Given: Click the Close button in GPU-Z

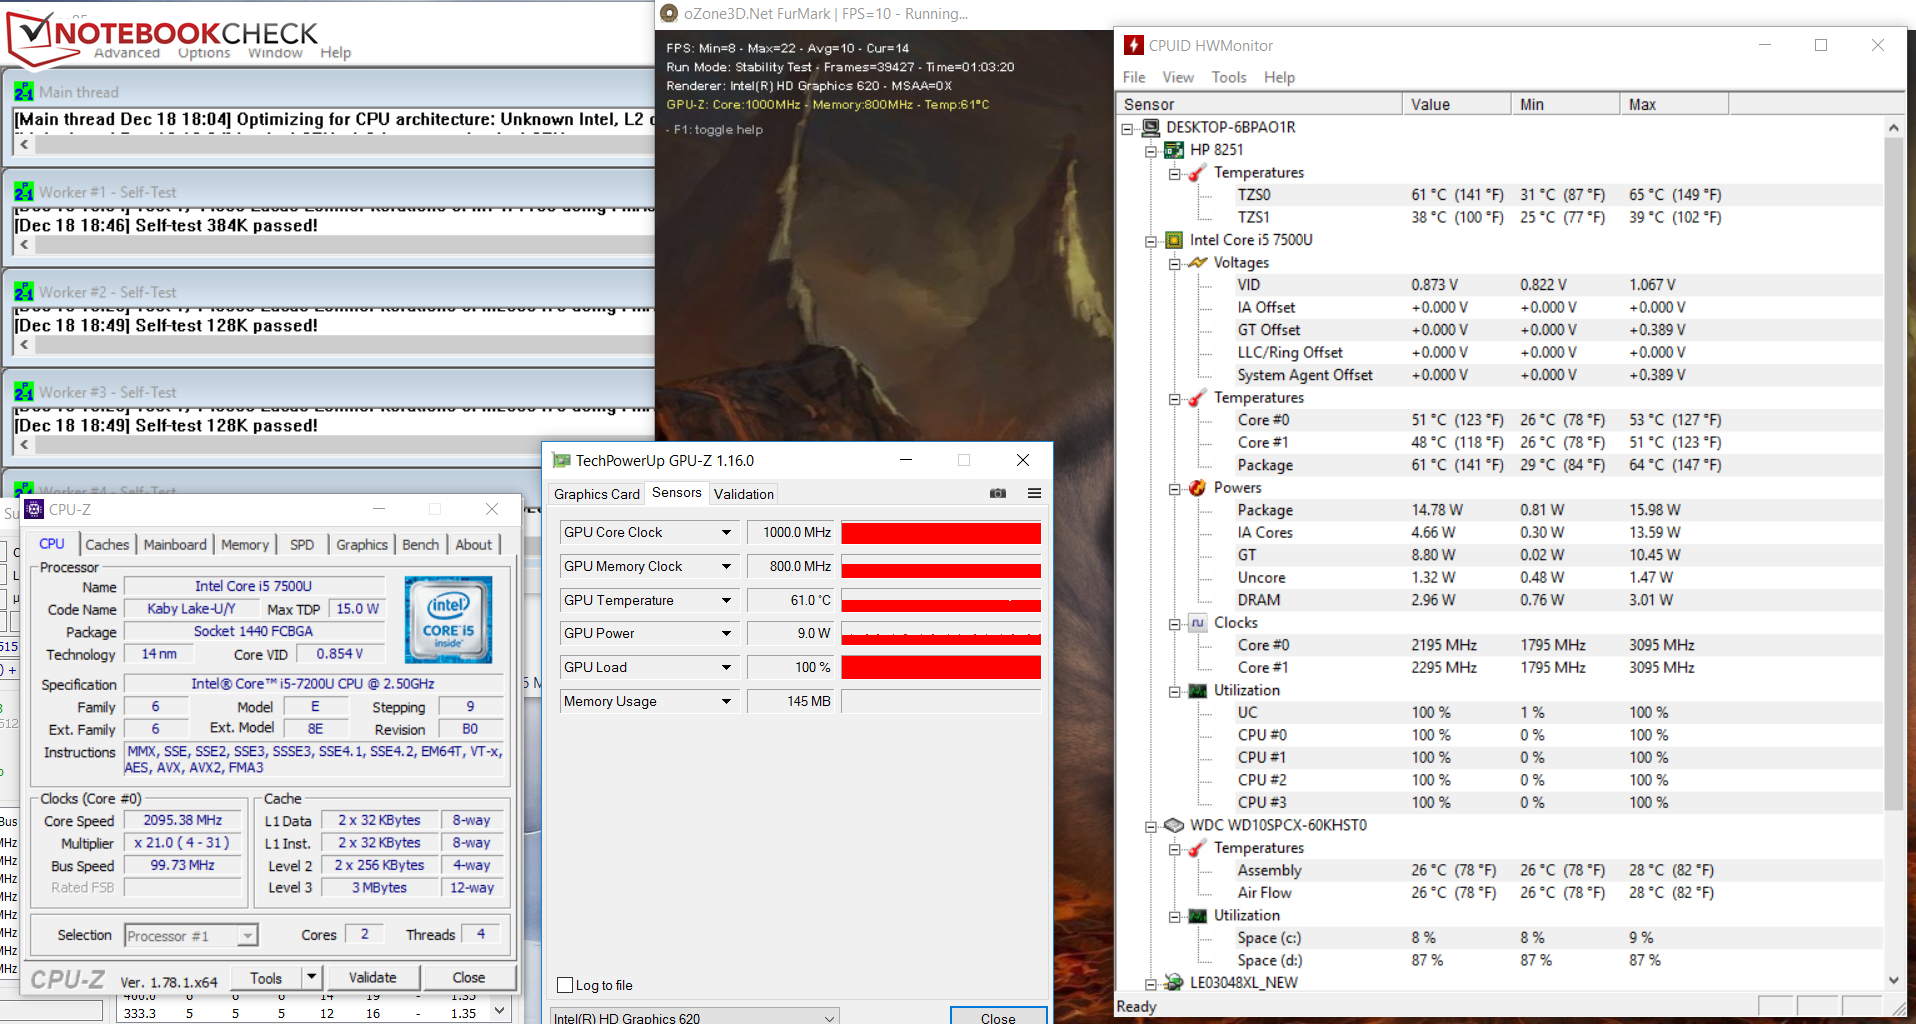Looking at the screenshot, I should click(998, 1017).
